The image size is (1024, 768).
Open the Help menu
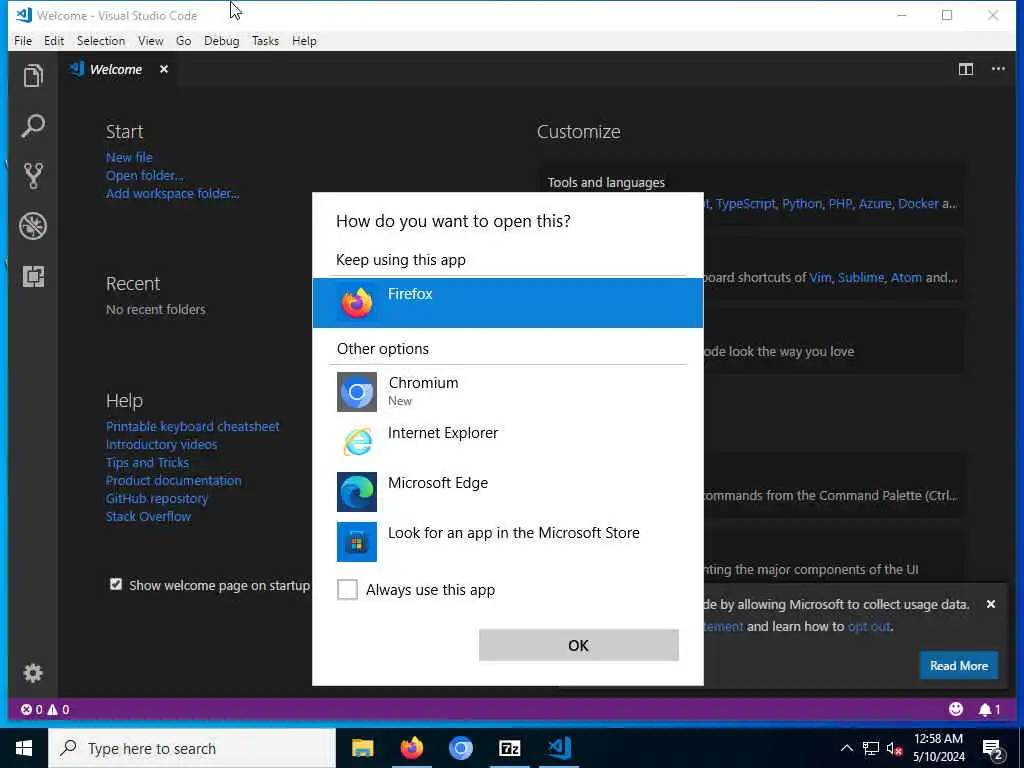coord(304,40)
